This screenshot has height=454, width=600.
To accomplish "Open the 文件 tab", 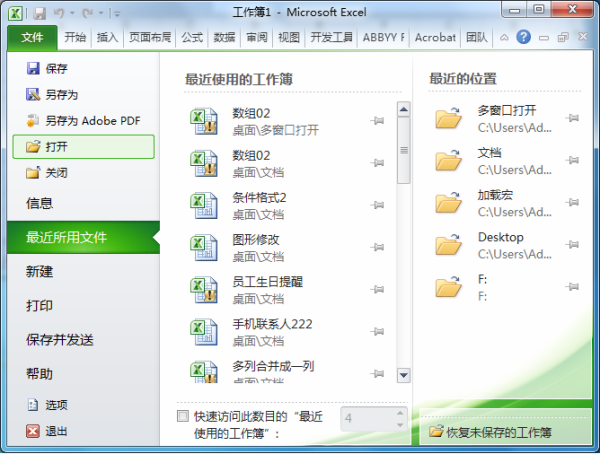I will point(33,38).
